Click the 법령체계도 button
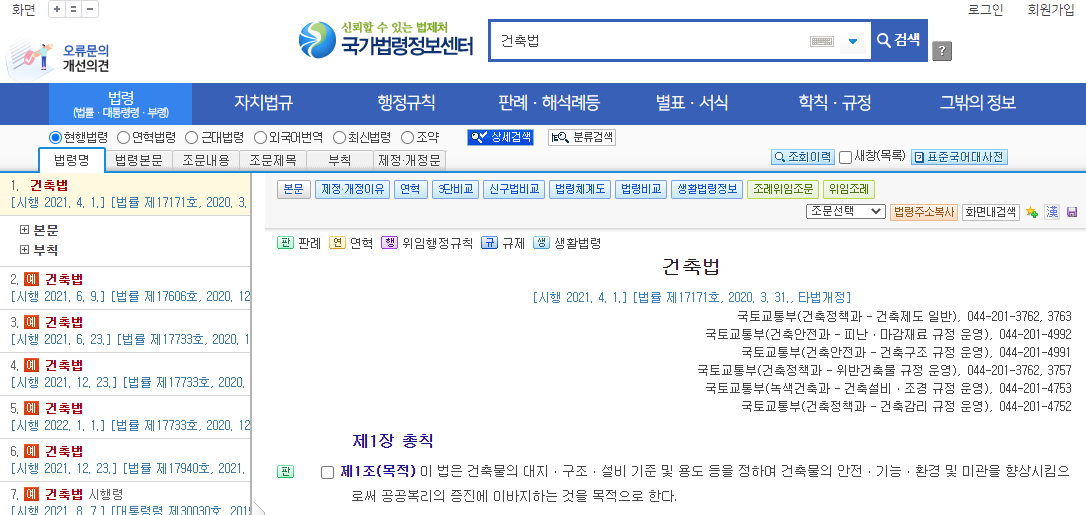The height and width of the screenshot is (515, 1086). pos(580,189)
